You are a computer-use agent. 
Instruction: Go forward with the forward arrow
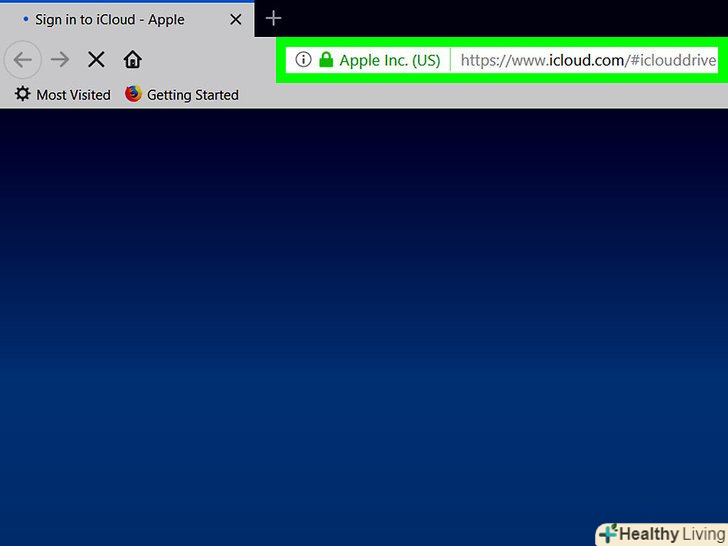coord(60,59)
